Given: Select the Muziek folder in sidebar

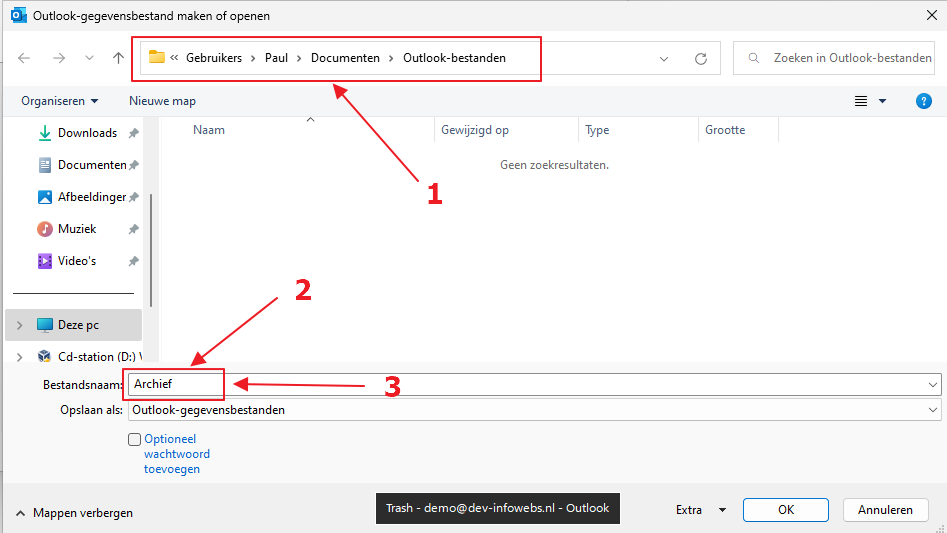Looking at the screenshot, I should click(77, 229).
